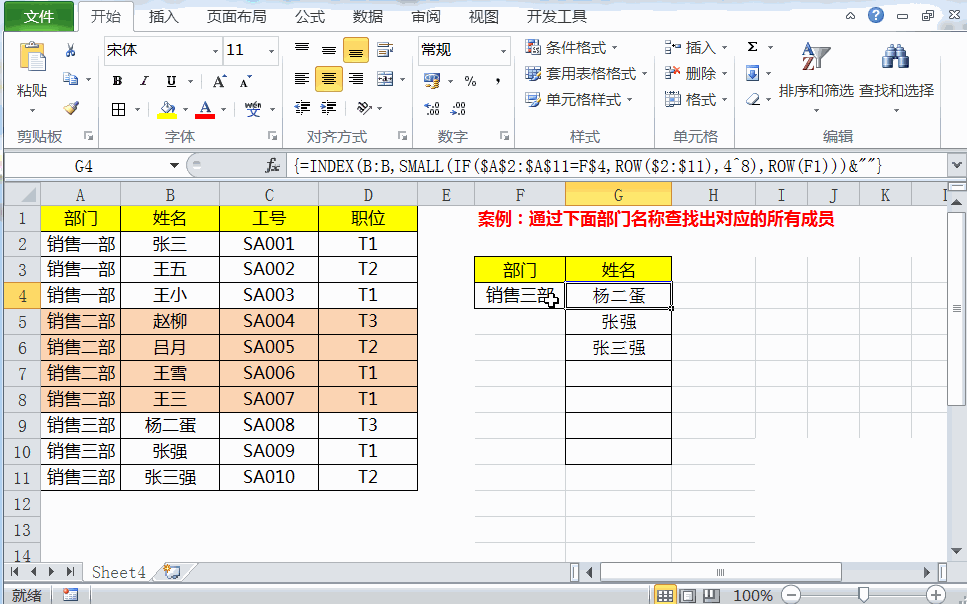Image resolution: width=967 pixels, height=604 pixels.
Task: Click the phonetic guide wén icon
Action: 253,109
